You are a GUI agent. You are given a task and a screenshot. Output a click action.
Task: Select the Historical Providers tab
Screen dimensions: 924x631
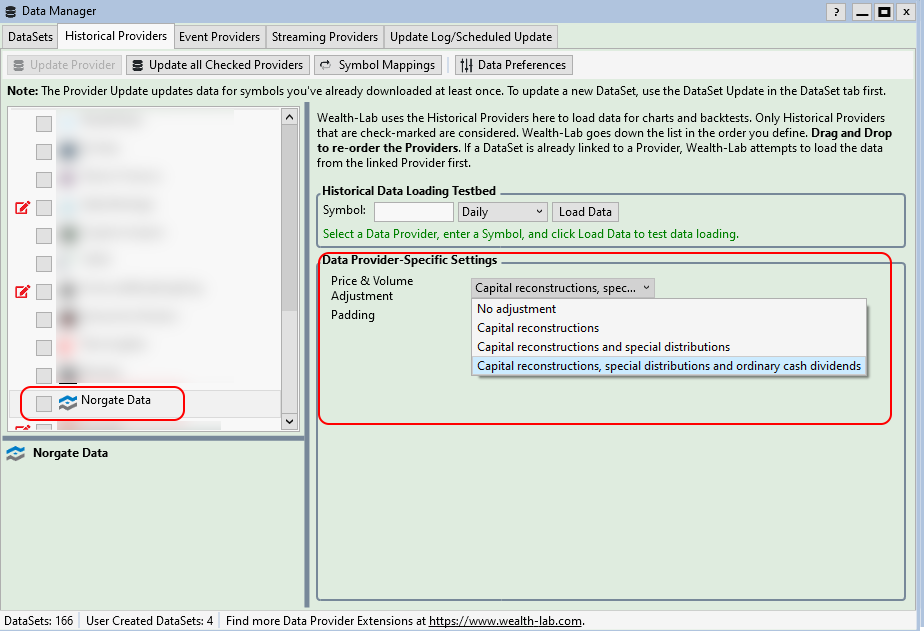coord(116,36)
